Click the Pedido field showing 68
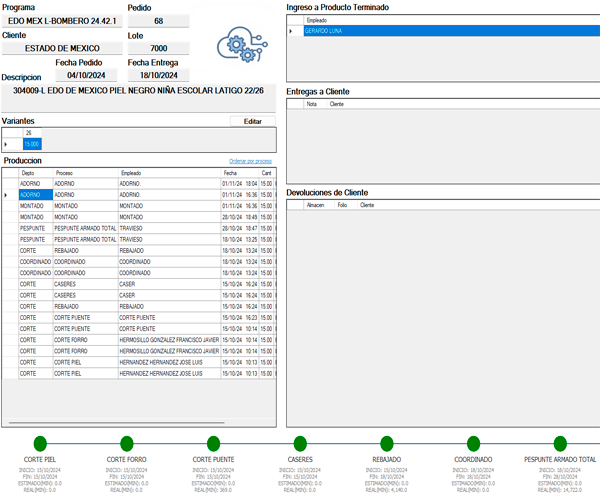The image size is (600, 500). (x=158, y=21)
